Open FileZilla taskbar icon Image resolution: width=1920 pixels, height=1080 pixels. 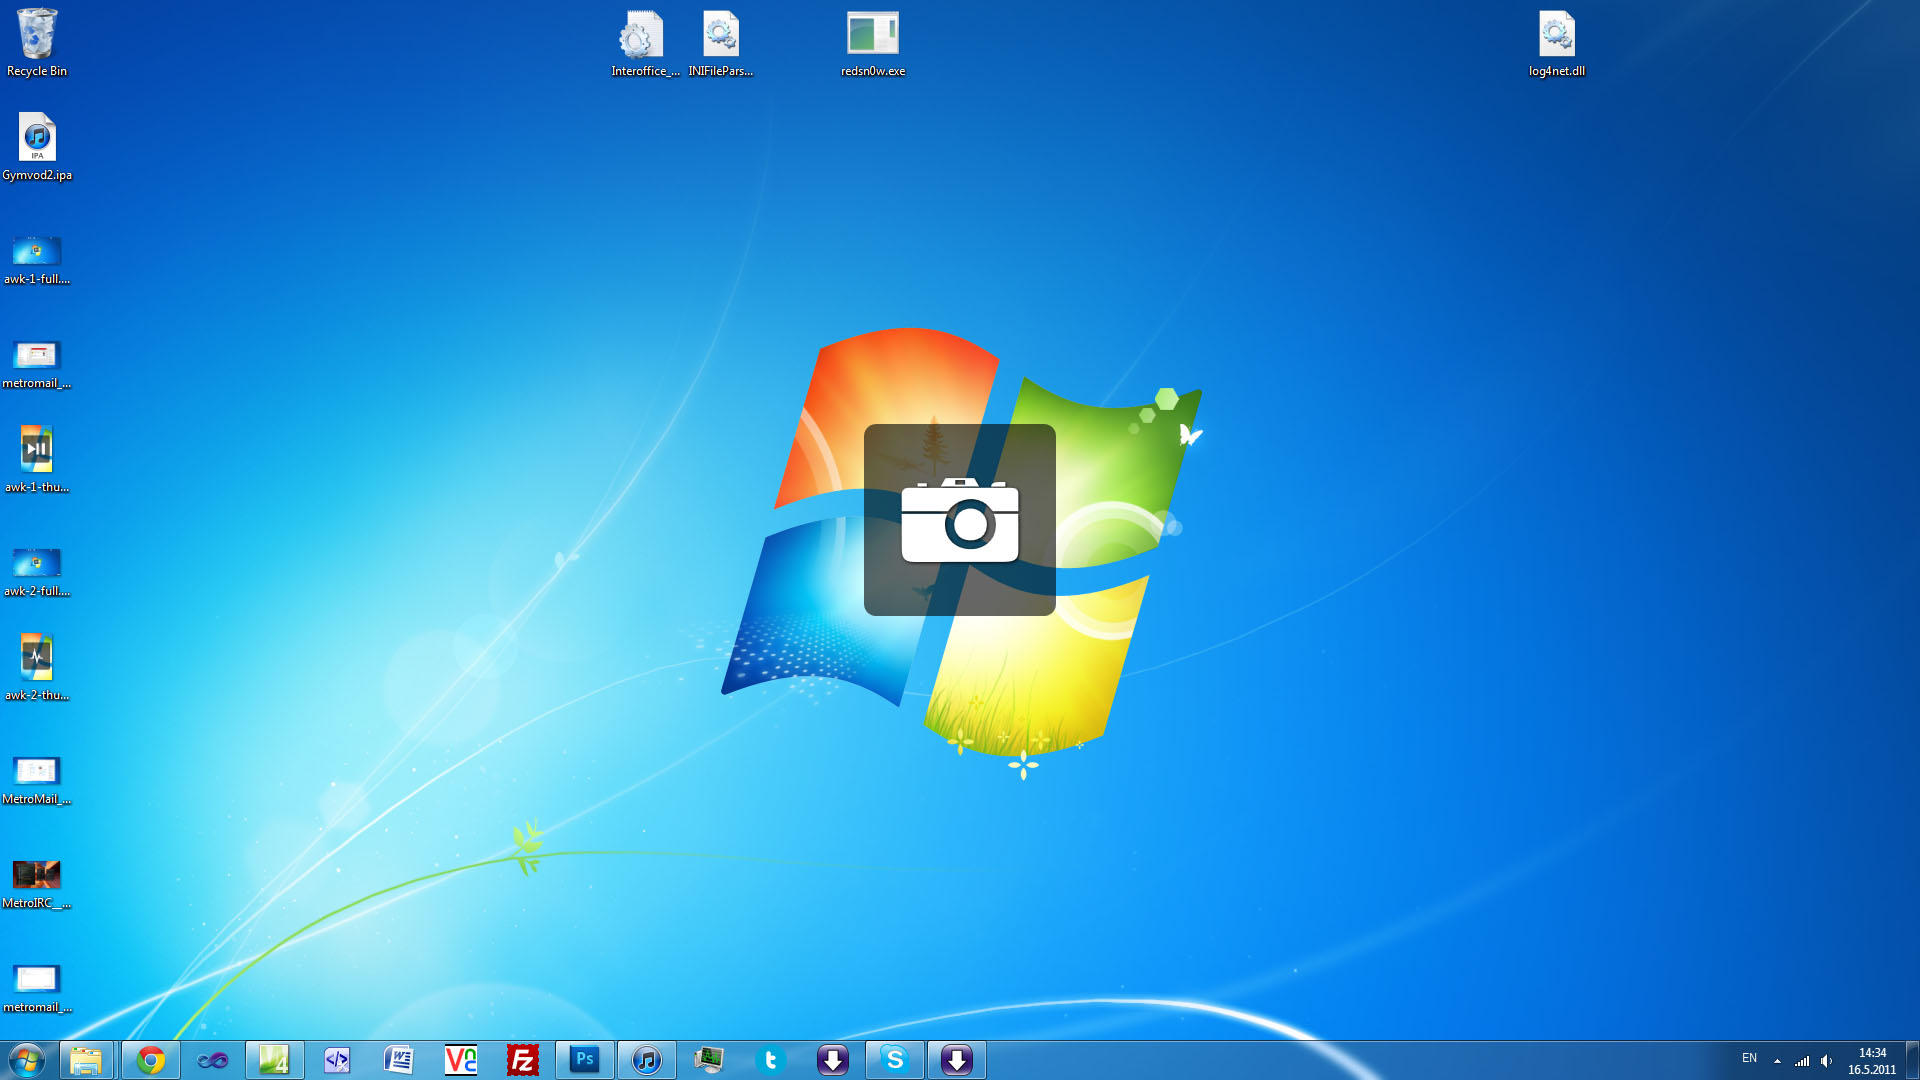coord(523,1060)
